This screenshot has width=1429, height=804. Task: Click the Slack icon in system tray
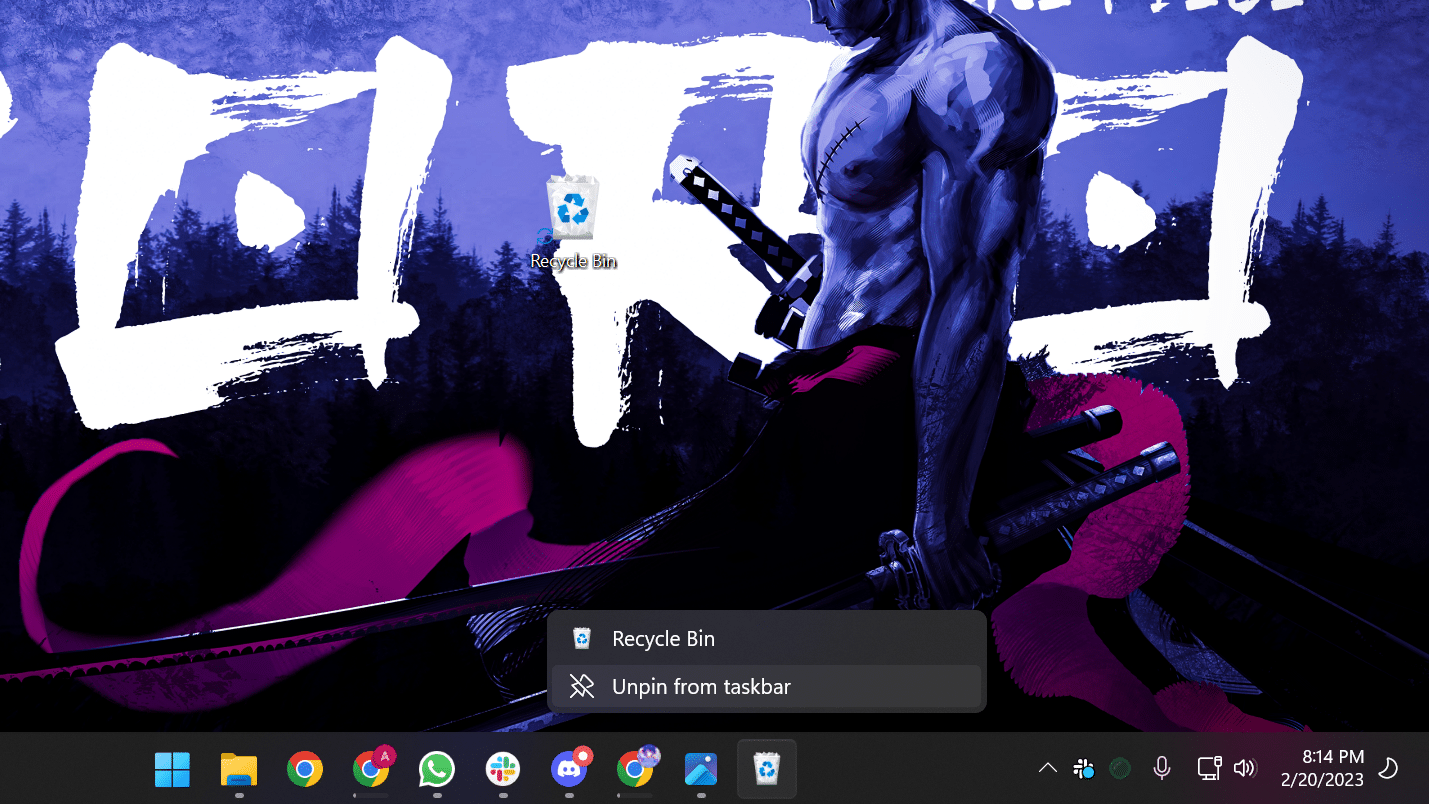pyautogui.click(x=1083, y=768)
